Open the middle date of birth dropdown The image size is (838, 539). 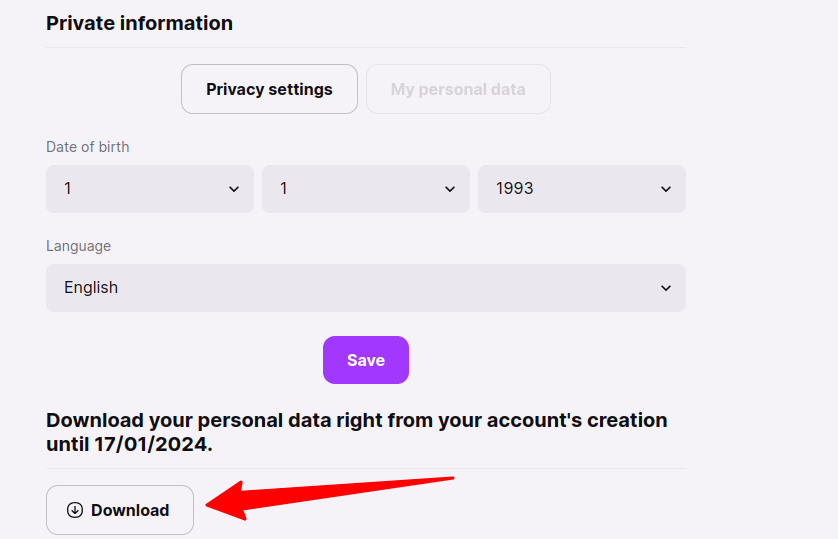(366, 189)
